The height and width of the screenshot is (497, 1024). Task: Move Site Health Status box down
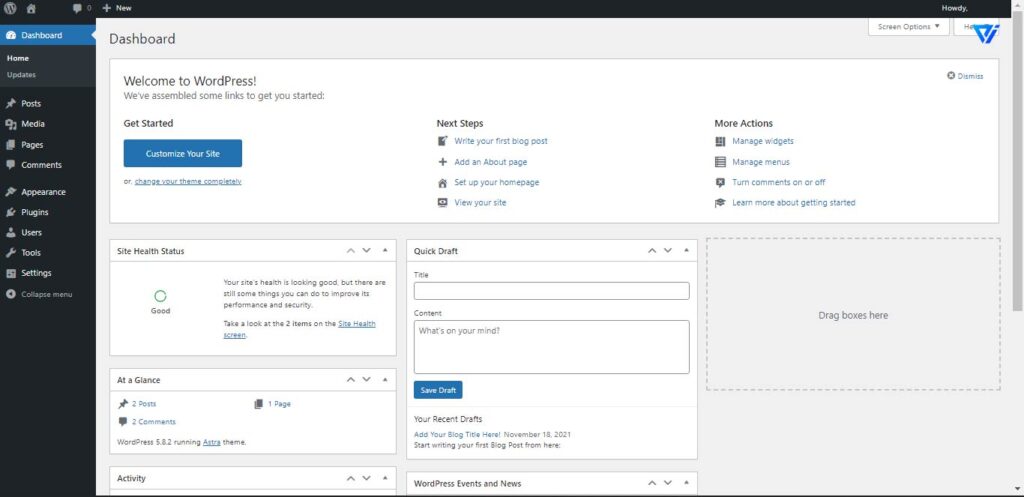(x=366, y=251)
